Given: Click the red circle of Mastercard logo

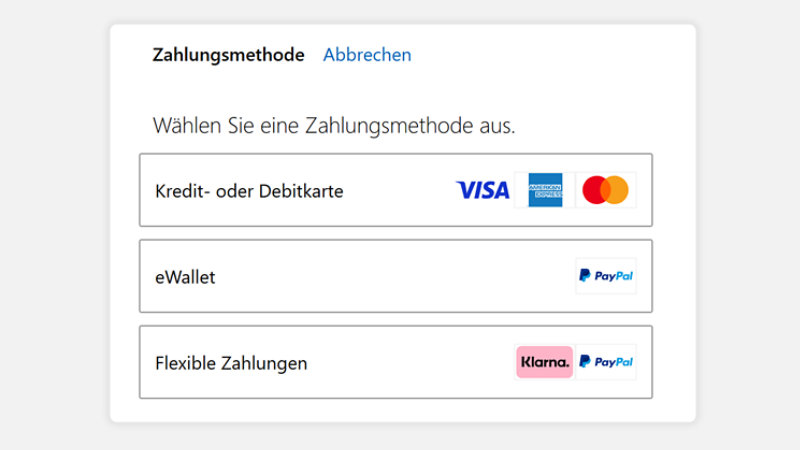Looking at the screenshot, I should click(x=596, y=190).
